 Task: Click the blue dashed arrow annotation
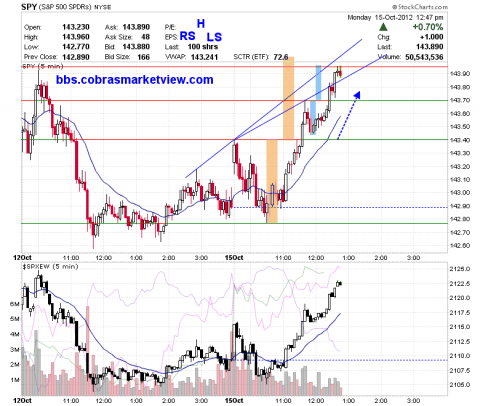349,115
